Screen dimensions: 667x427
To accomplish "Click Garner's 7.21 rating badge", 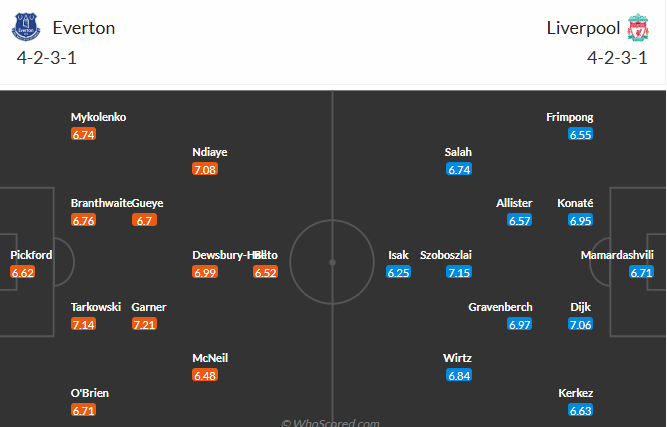I will [144, 324].
